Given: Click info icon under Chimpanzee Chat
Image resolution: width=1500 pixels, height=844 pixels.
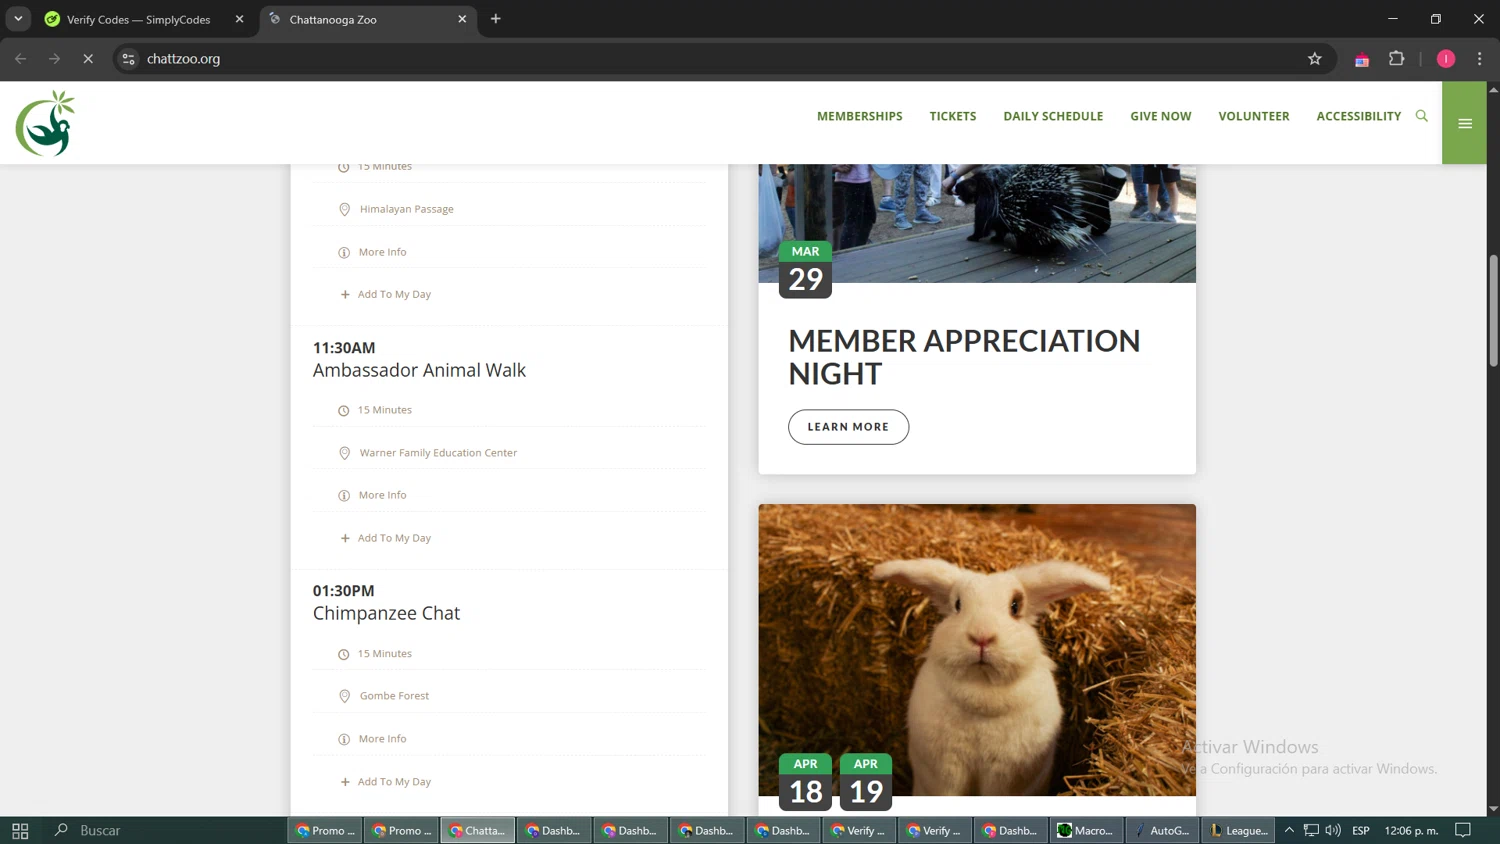Looking at the screenshot, I should (x=344, y=739).
